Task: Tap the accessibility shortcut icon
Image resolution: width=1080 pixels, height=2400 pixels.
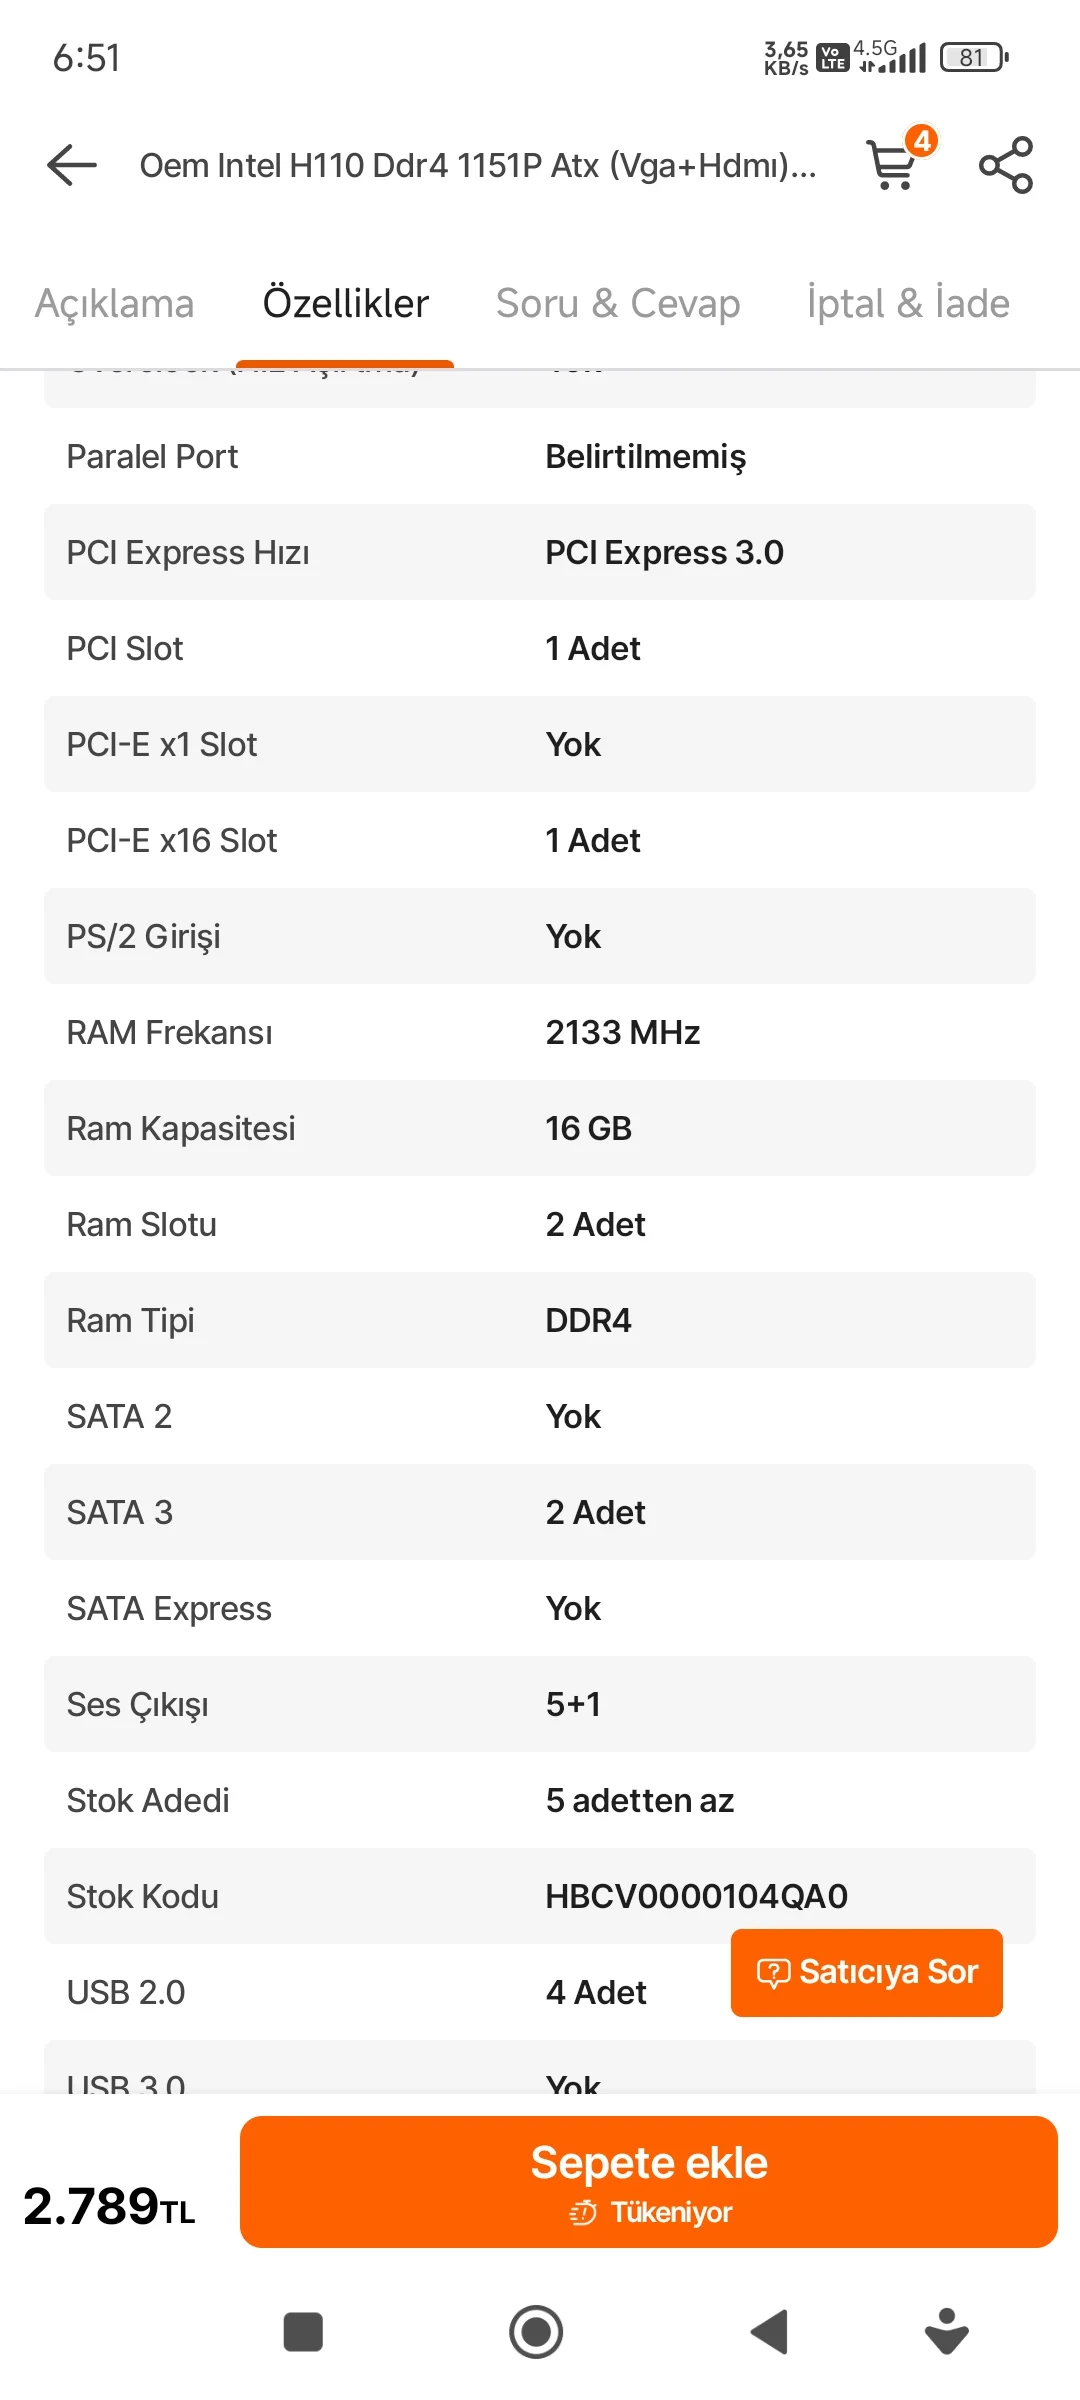Action: [x=946, y=2332]
